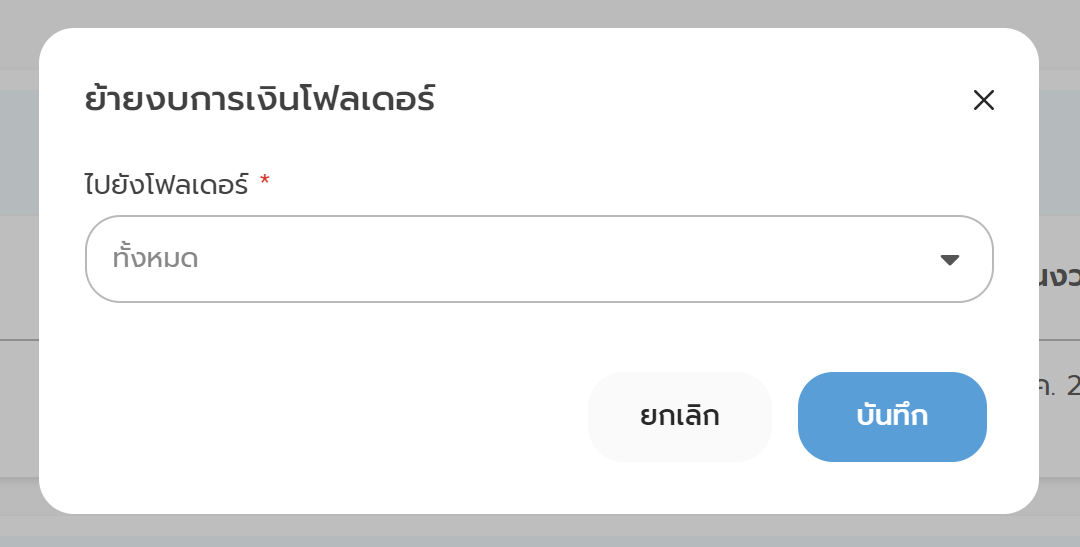Click the ย้ายงบการเงินโฟลเดอร์ dialog title
Screen dimensions: 1080x547
(x=260, y=100)
